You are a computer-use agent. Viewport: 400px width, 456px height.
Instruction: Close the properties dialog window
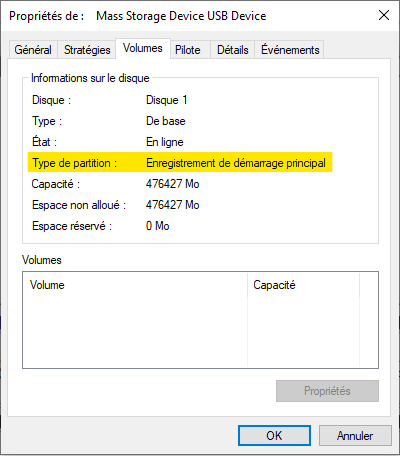[x=384, y=15]
